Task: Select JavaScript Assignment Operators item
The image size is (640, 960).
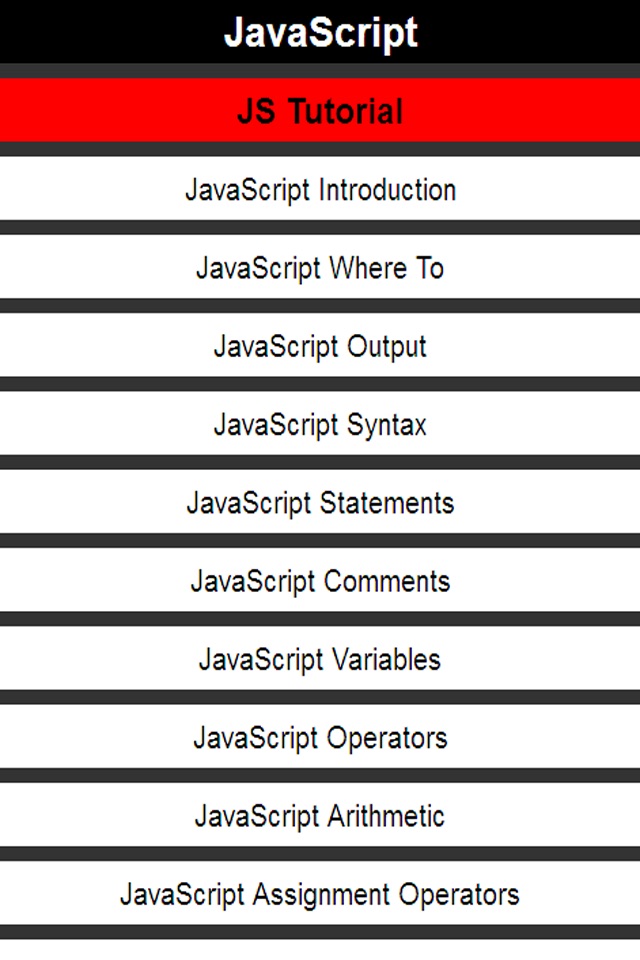Action: pos(320,894)
